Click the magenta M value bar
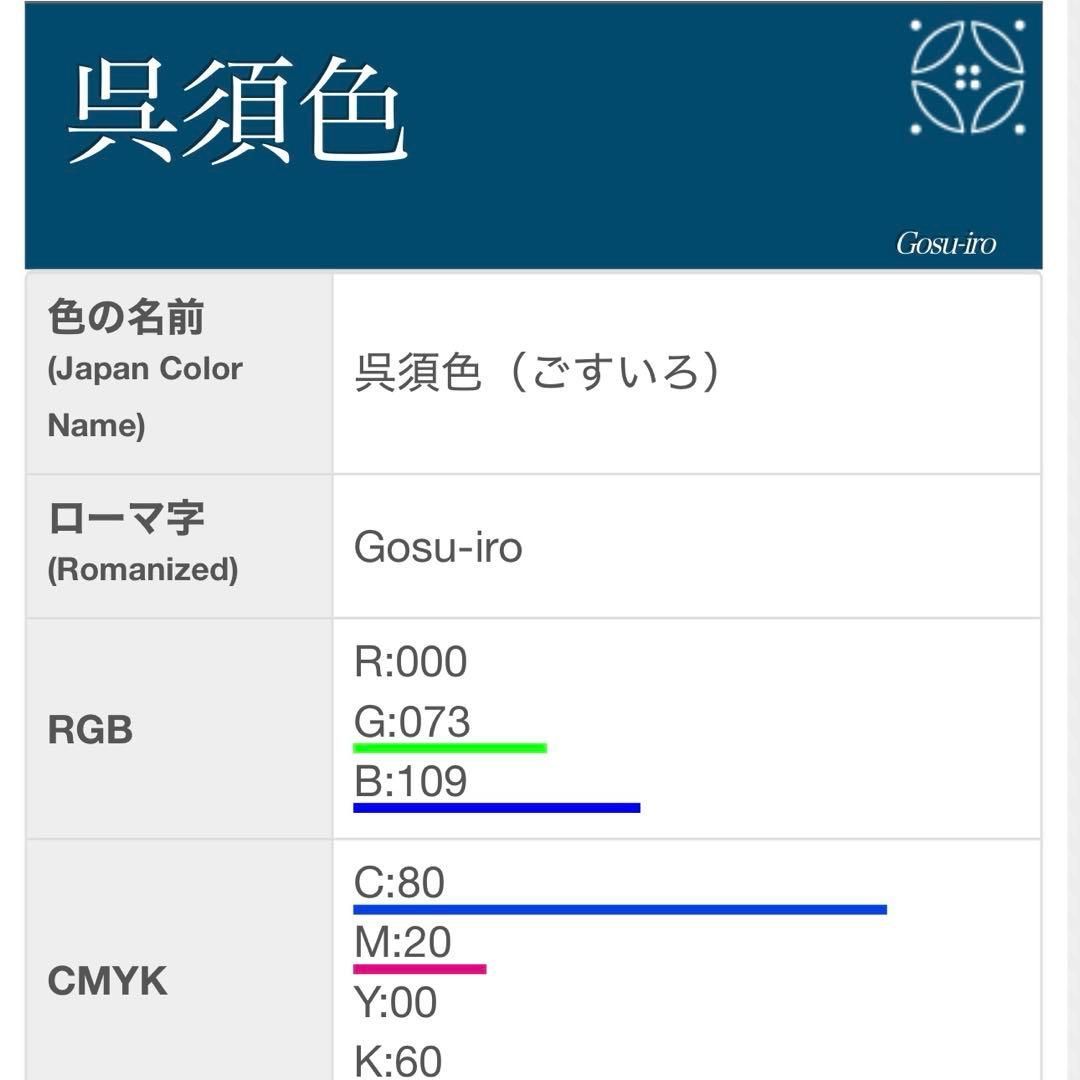The height and width of the screenshot is (1080, 1080). coord(419,968)
